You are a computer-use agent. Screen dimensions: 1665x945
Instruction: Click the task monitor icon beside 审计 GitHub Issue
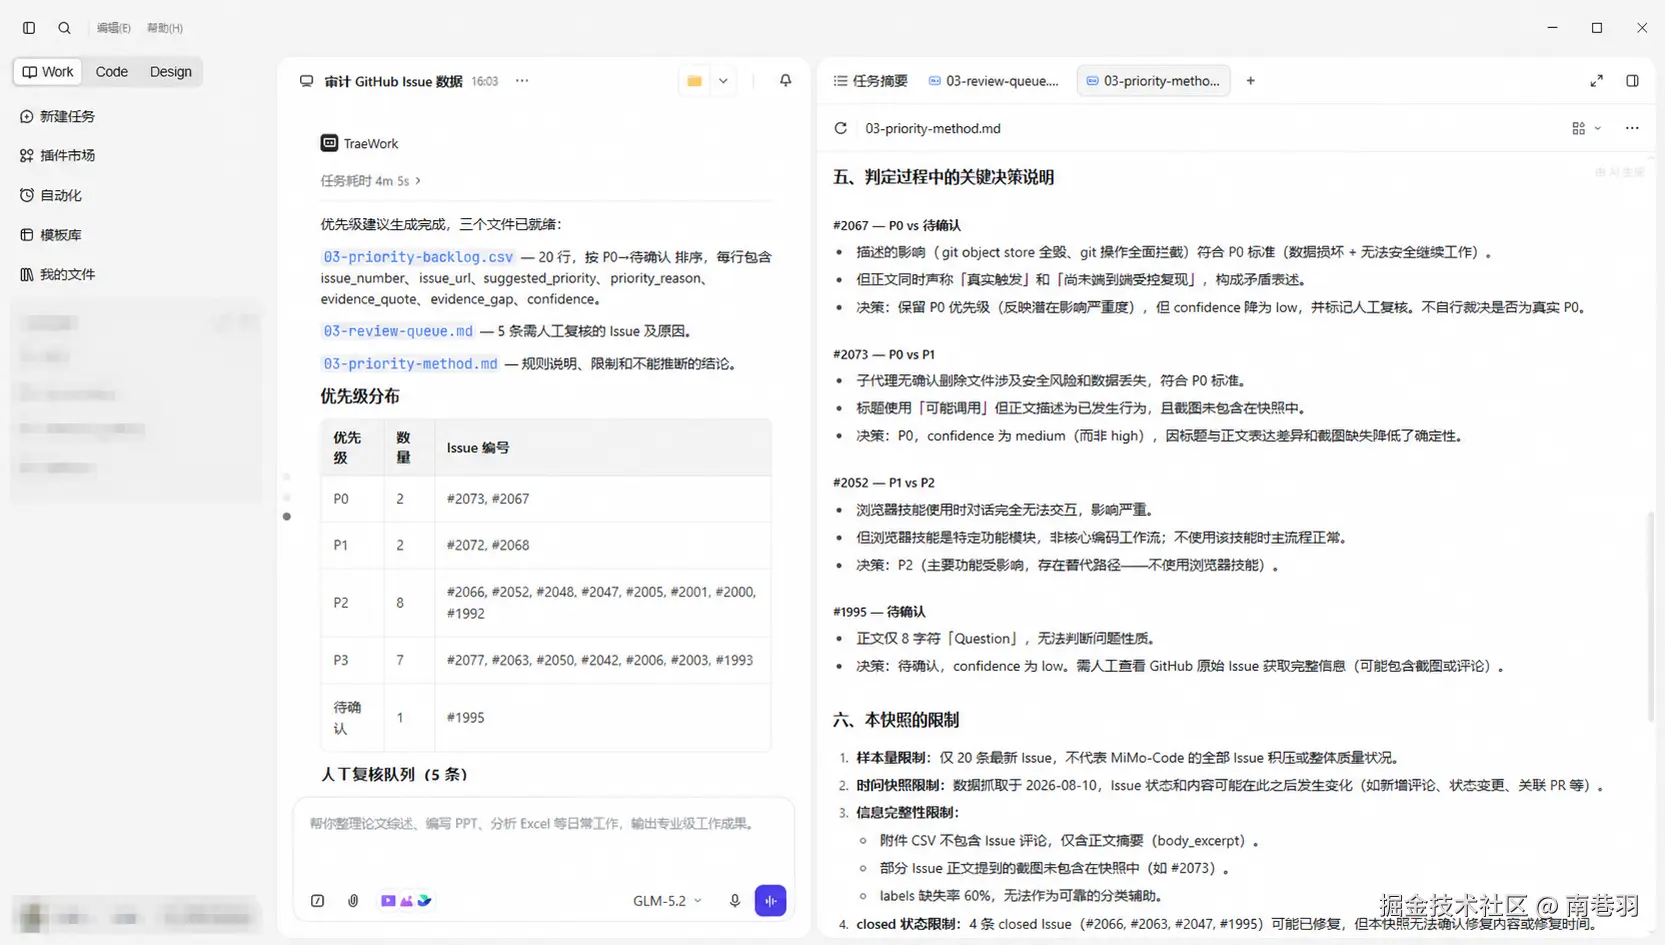[306, 81]
